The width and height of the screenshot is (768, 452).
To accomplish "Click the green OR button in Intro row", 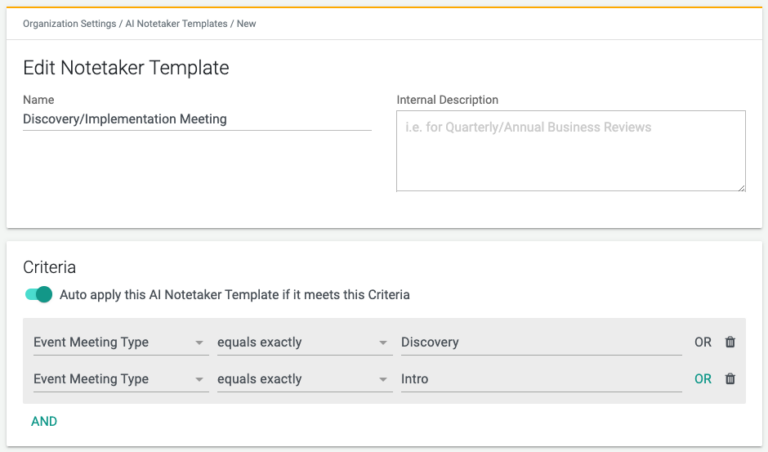I will 702,379.
